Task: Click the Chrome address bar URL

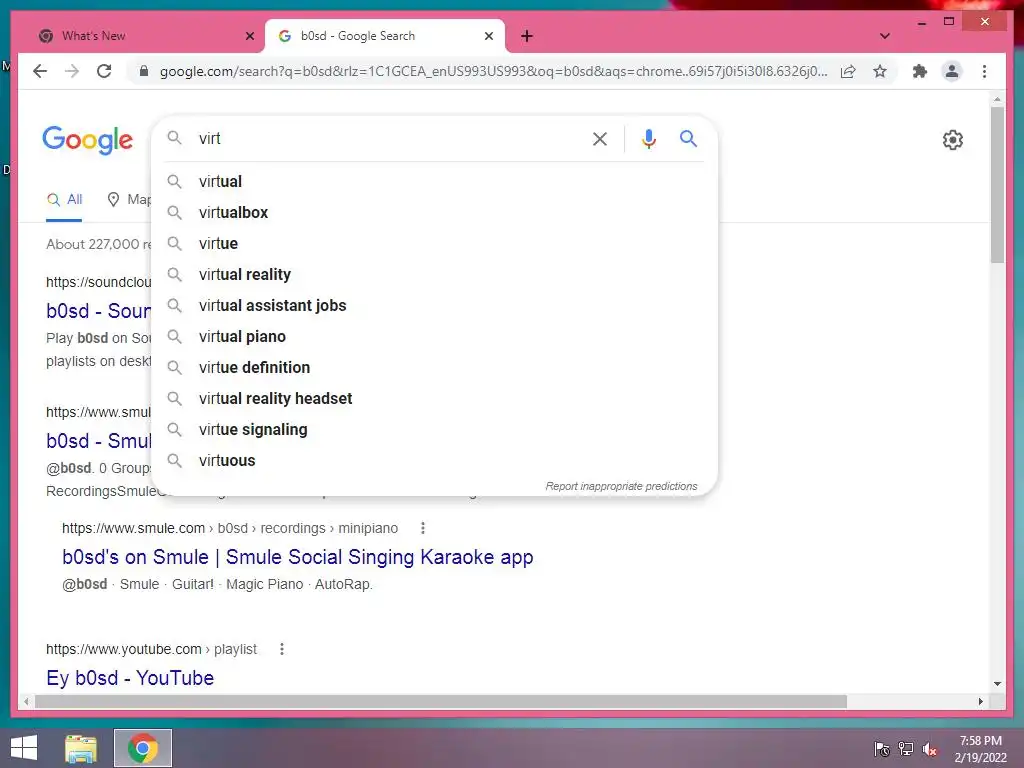Action: point(493,71)
